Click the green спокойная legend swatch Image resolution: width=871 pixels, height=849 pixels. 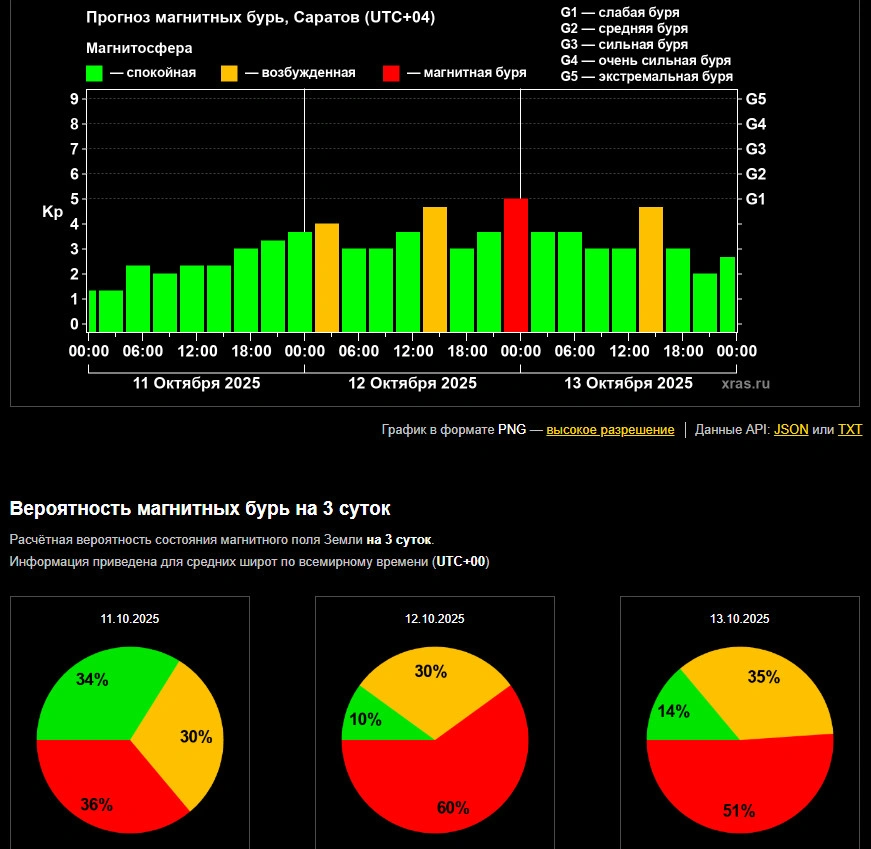coord(95,73)
